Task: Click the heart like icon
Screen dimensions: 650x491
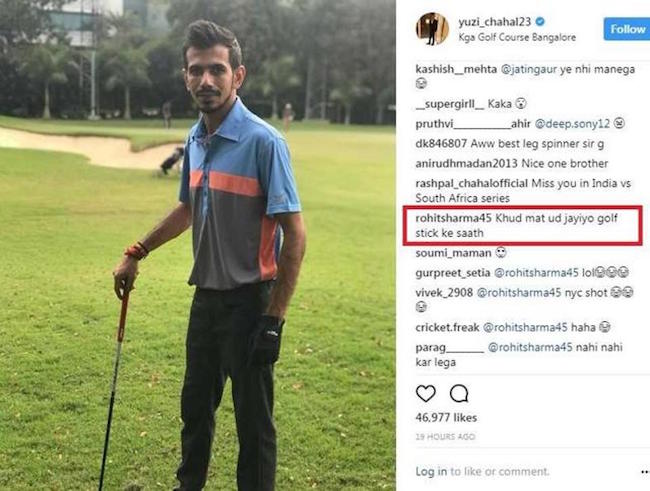Action: coord(425,394)
